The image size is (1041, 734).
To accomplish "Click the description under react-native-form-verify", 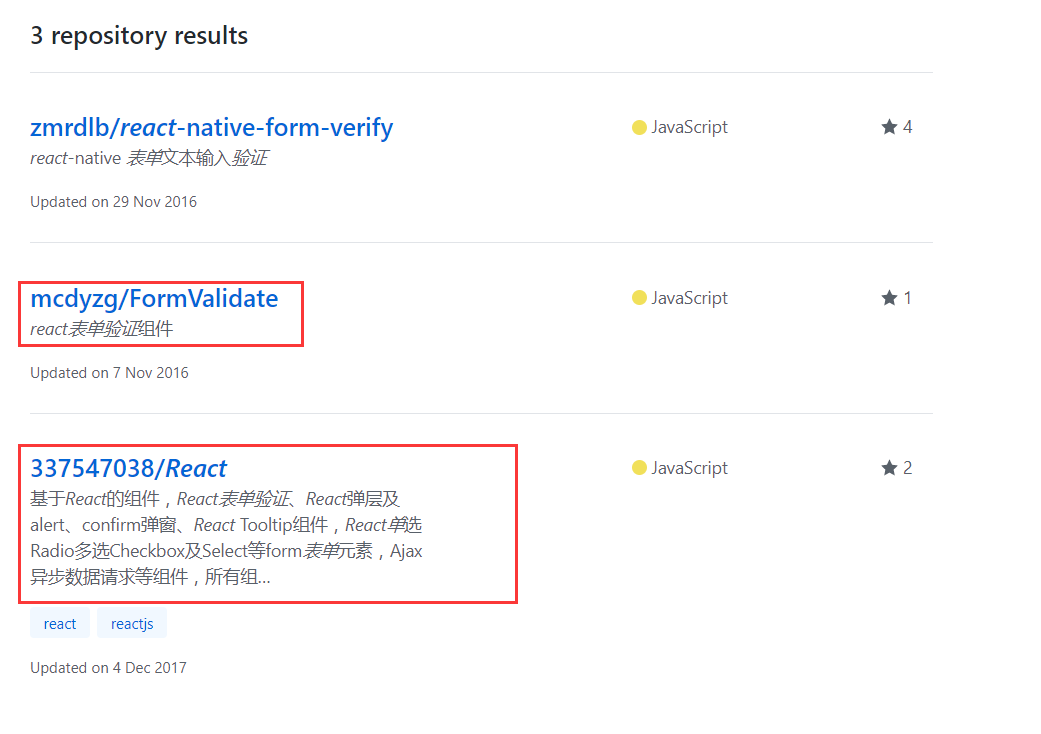I will (x=148, y=158).
